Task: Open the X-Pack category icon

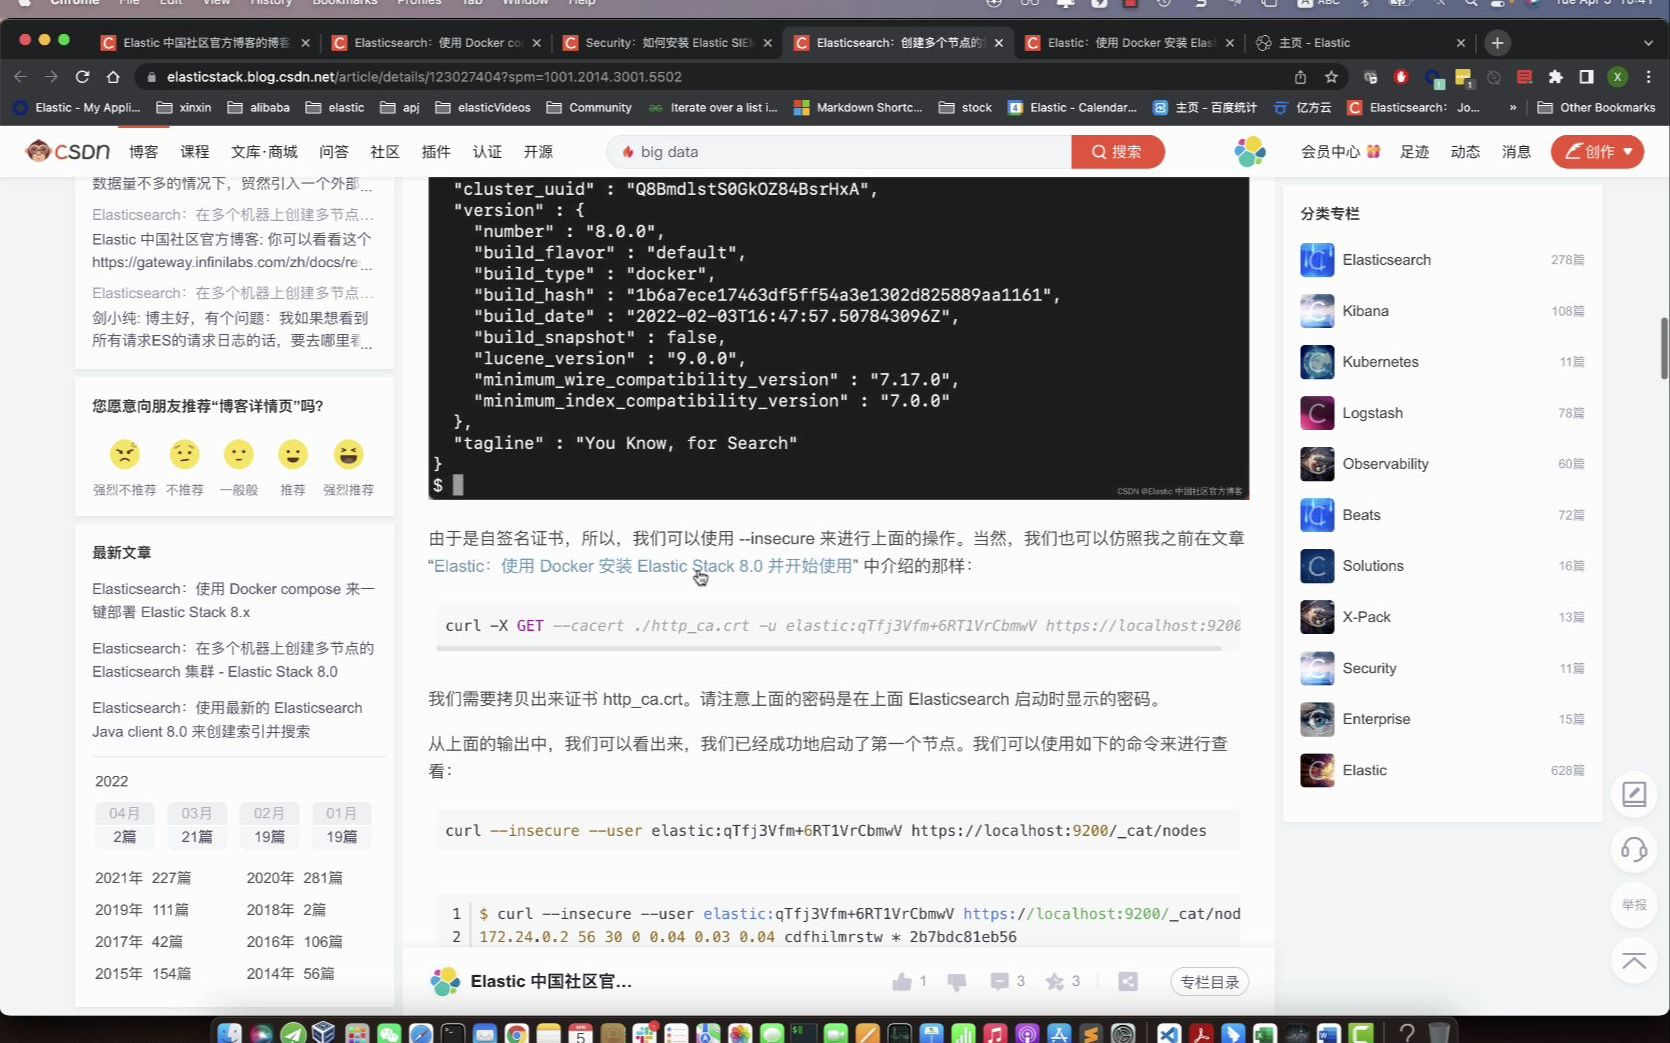Action: (x=1317, y=617)
